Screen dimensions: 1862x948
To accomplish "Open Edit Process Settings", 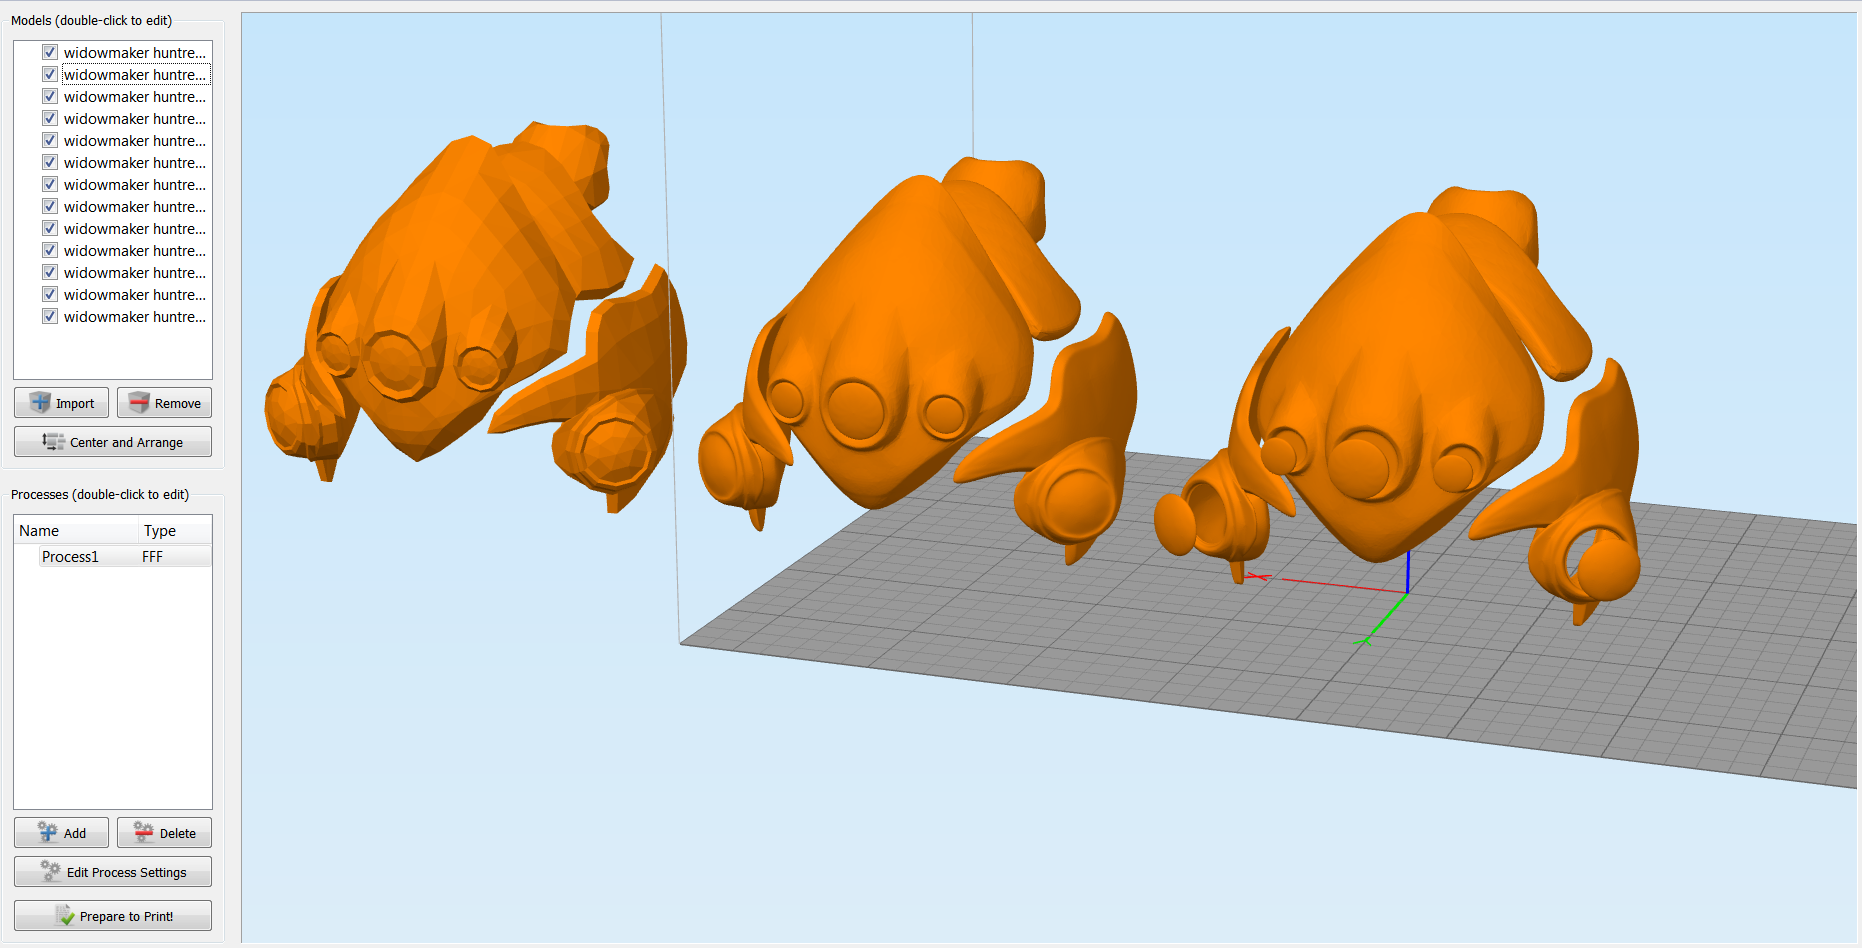I will coord(113,872).
